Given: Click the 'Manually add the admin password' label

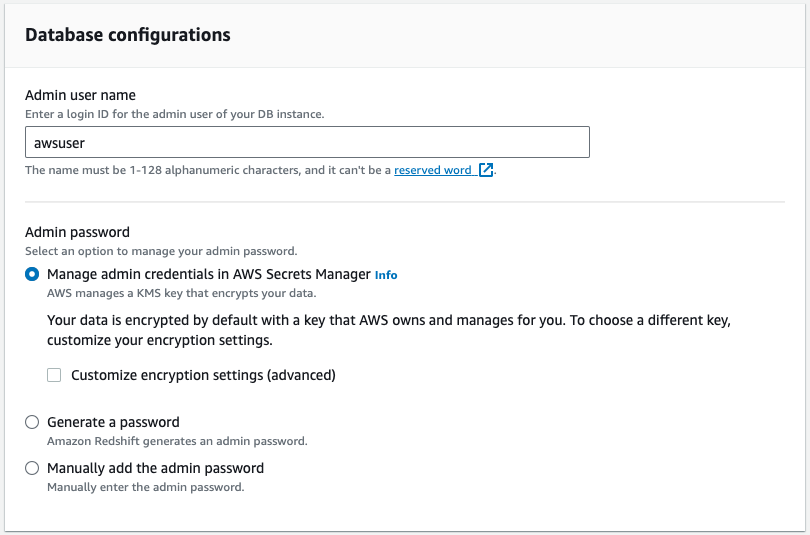Looking at the screenshot, I should coord(155,468).
